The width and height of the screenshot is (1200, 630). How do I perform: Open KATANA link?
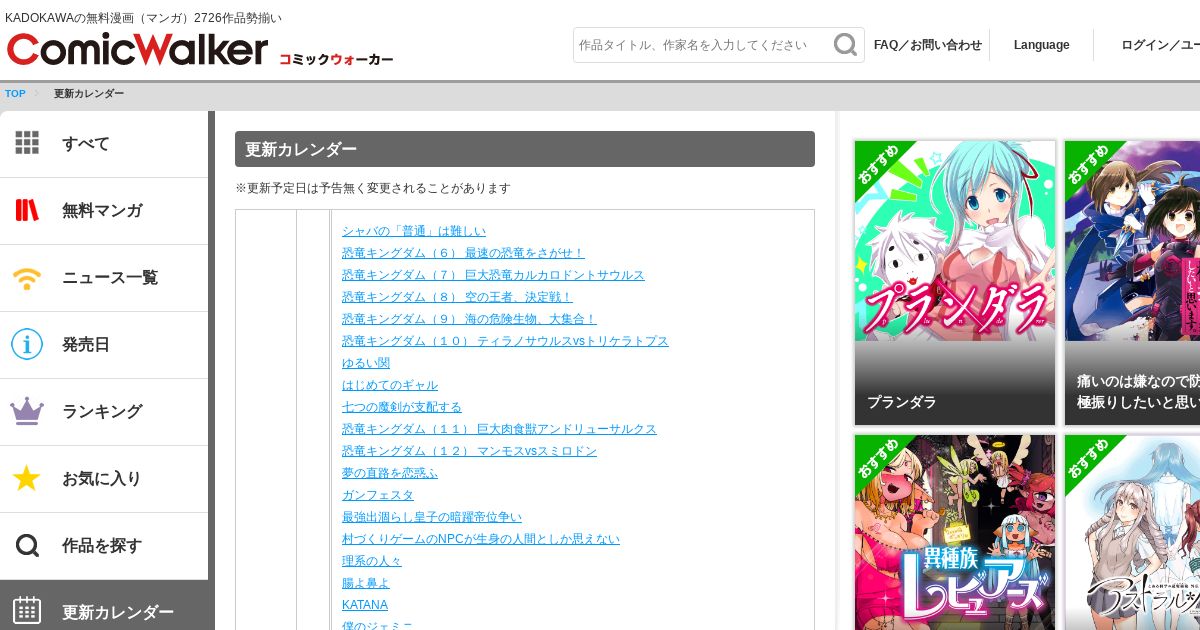point(365,605)
